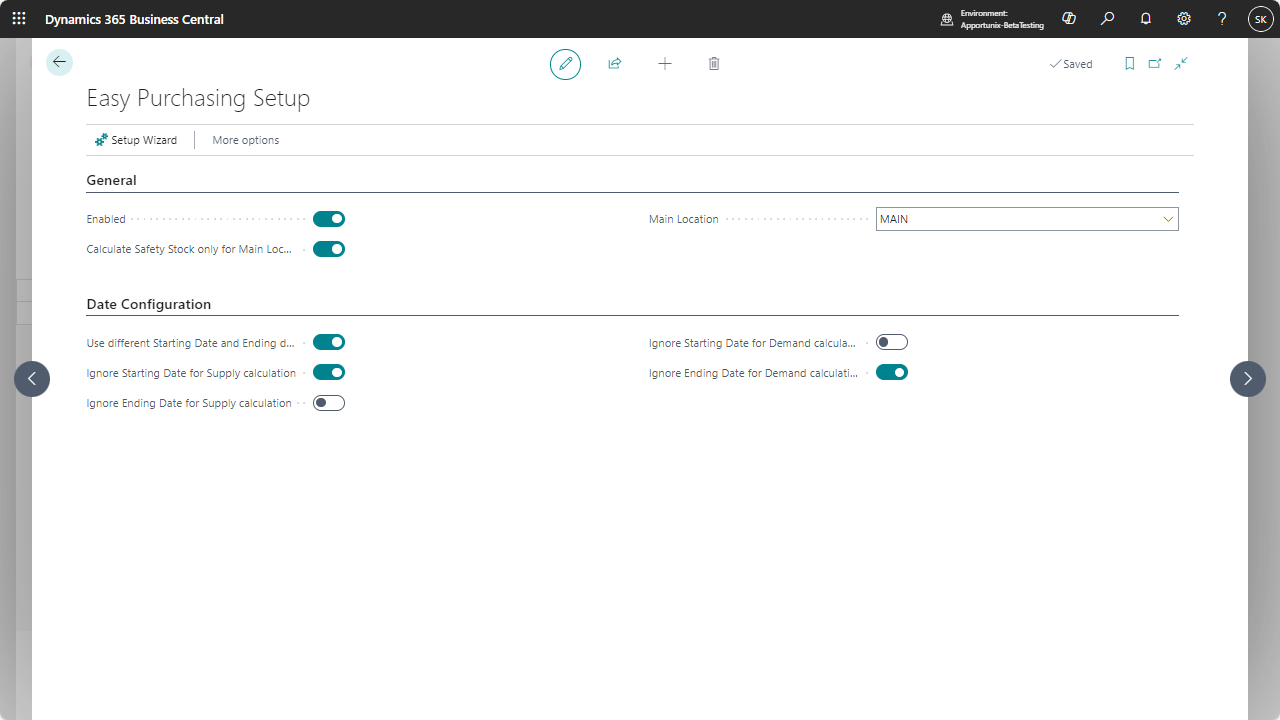
Task: Go to previous record with left chevron
Action: click(x=32, y=378)
